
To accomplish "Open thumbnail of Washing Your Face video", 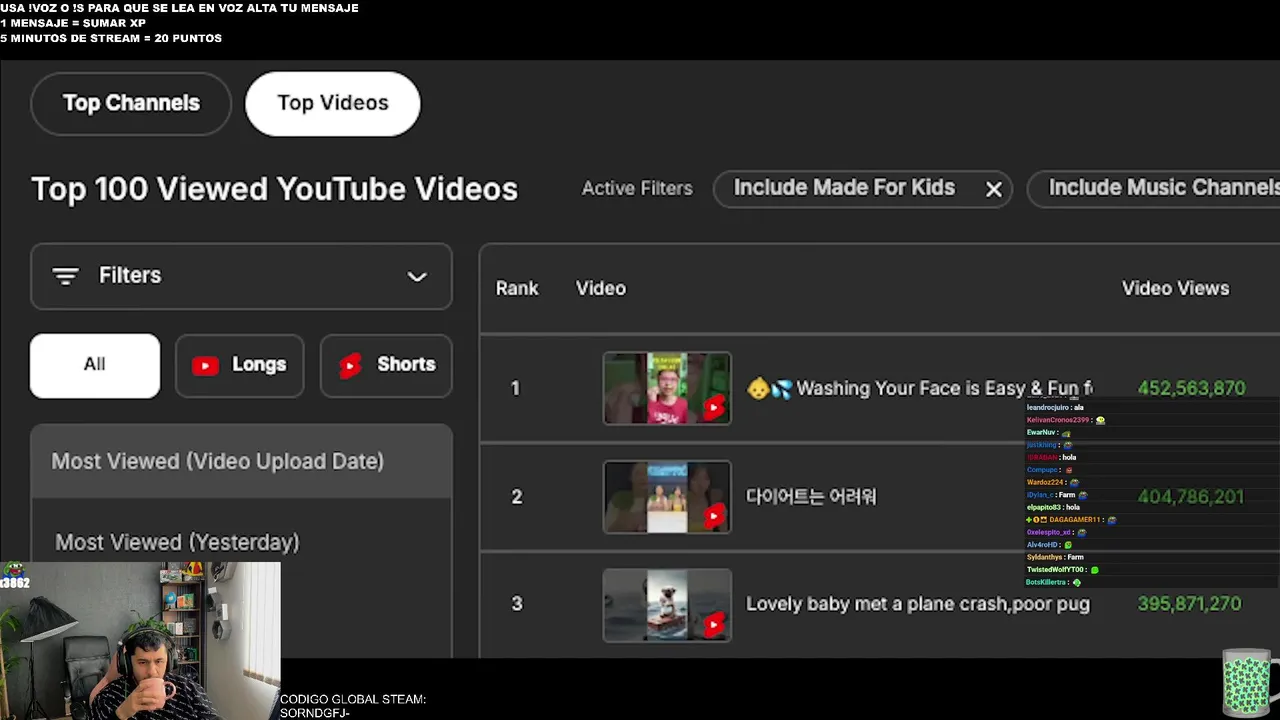I will 667,388.
